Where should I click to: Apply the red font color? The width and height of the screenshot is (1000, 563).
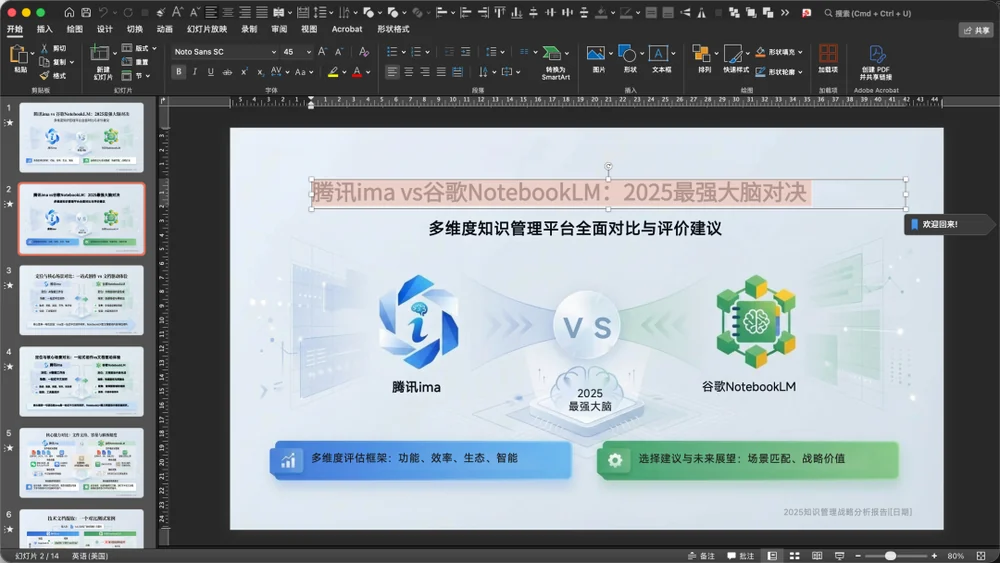tap(357, 72)
